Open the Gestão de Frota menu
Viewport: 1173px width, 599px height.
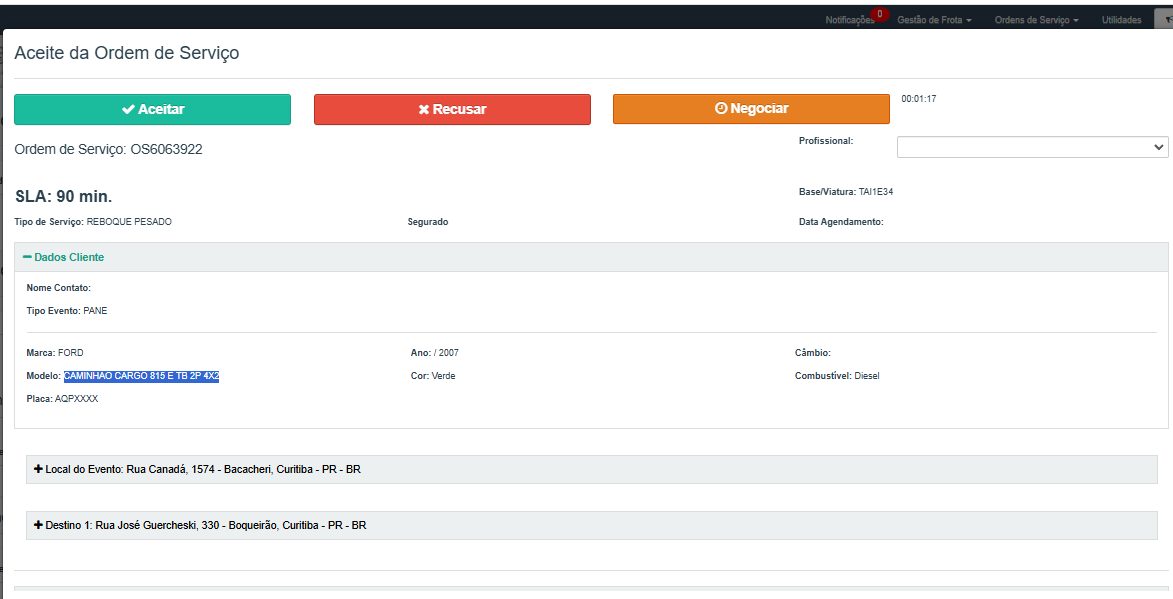[x=934, y=20]
